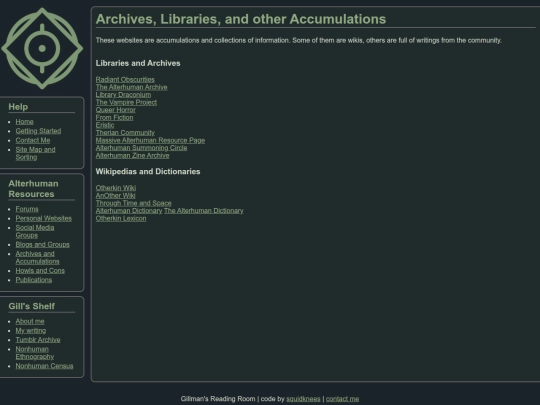Click the Gill's Shelf heading
Screen dimensions: 540x405
(x=32, y=306)
